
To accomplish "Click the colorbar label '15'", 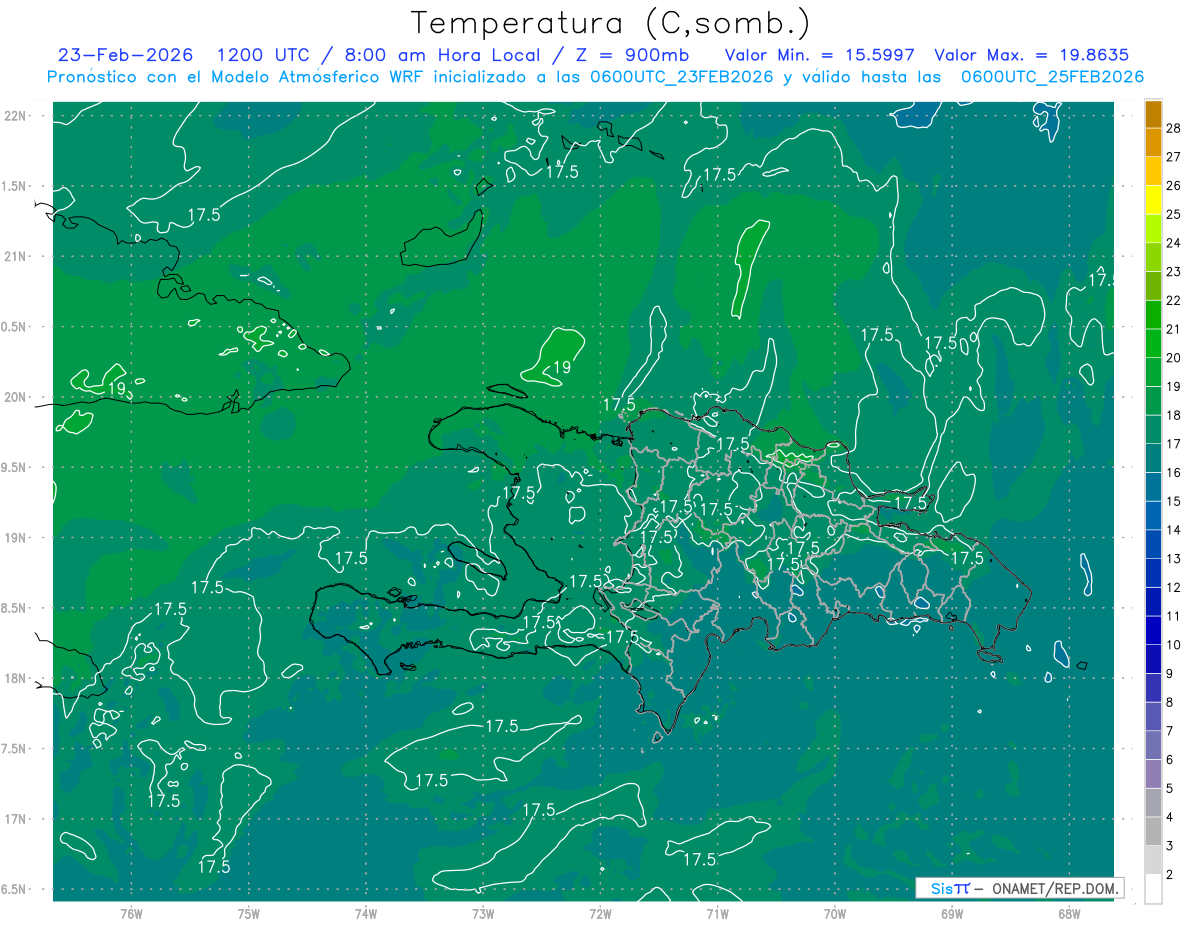I will coord(1173,501).
